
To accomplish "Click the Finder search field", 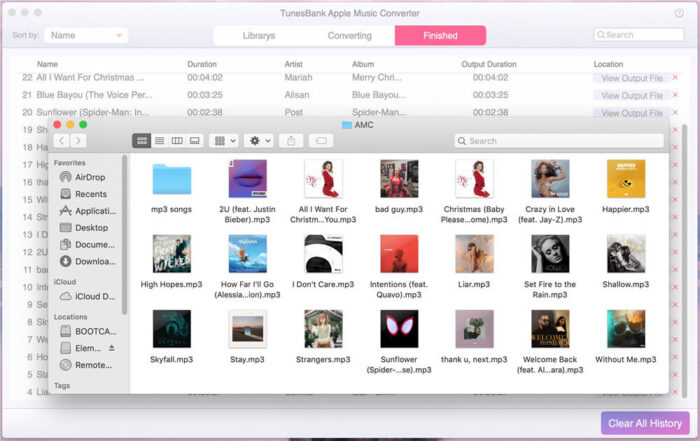I will [x=558, y=141].
